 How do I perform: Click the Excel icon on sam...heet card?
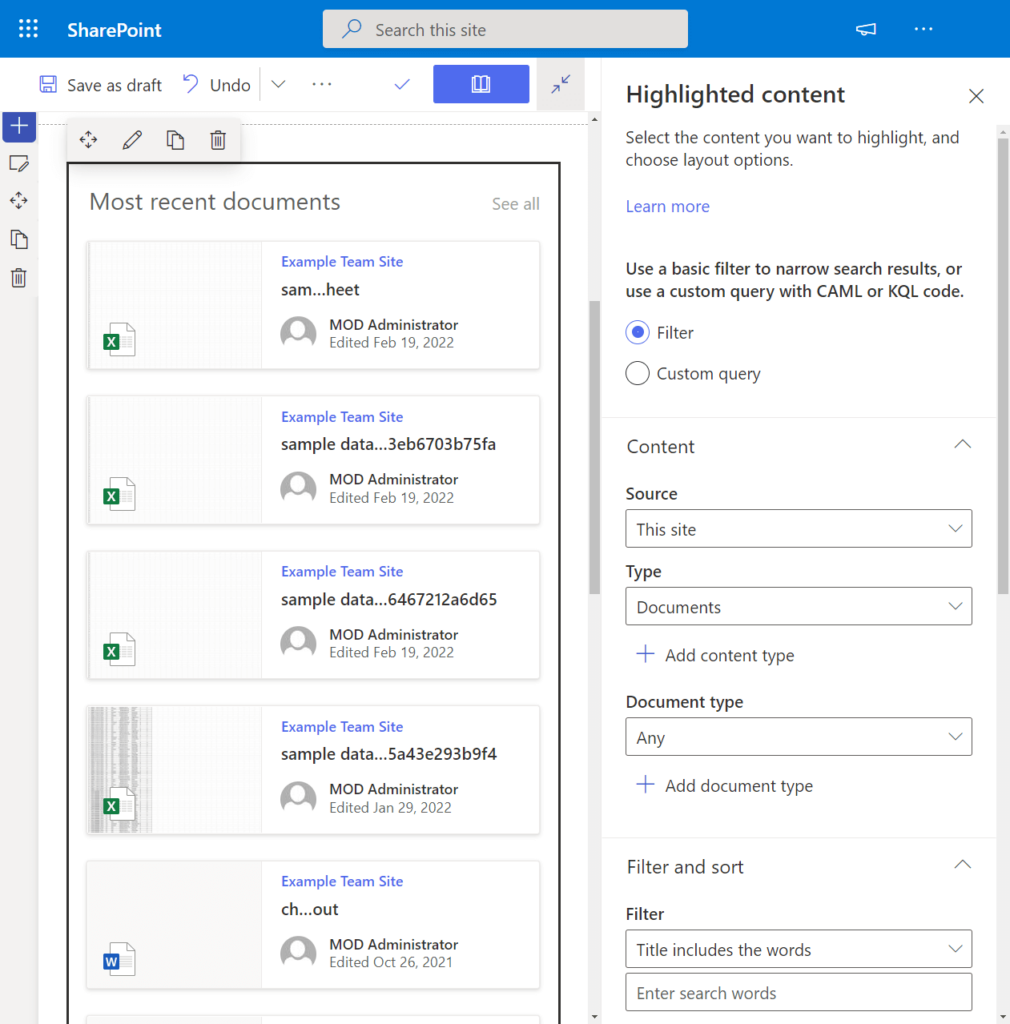click(x=119, y=339)
